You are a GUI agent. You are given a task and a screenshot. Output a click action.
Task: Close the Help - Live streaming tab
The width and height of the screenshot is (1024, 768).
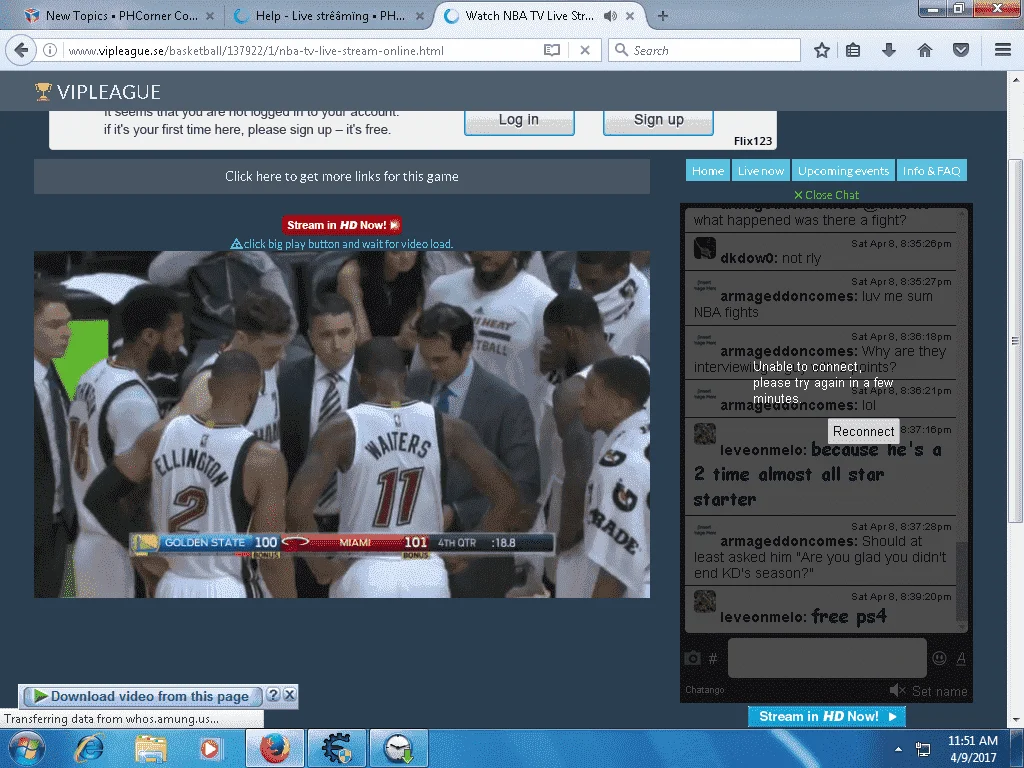(420, 16)
